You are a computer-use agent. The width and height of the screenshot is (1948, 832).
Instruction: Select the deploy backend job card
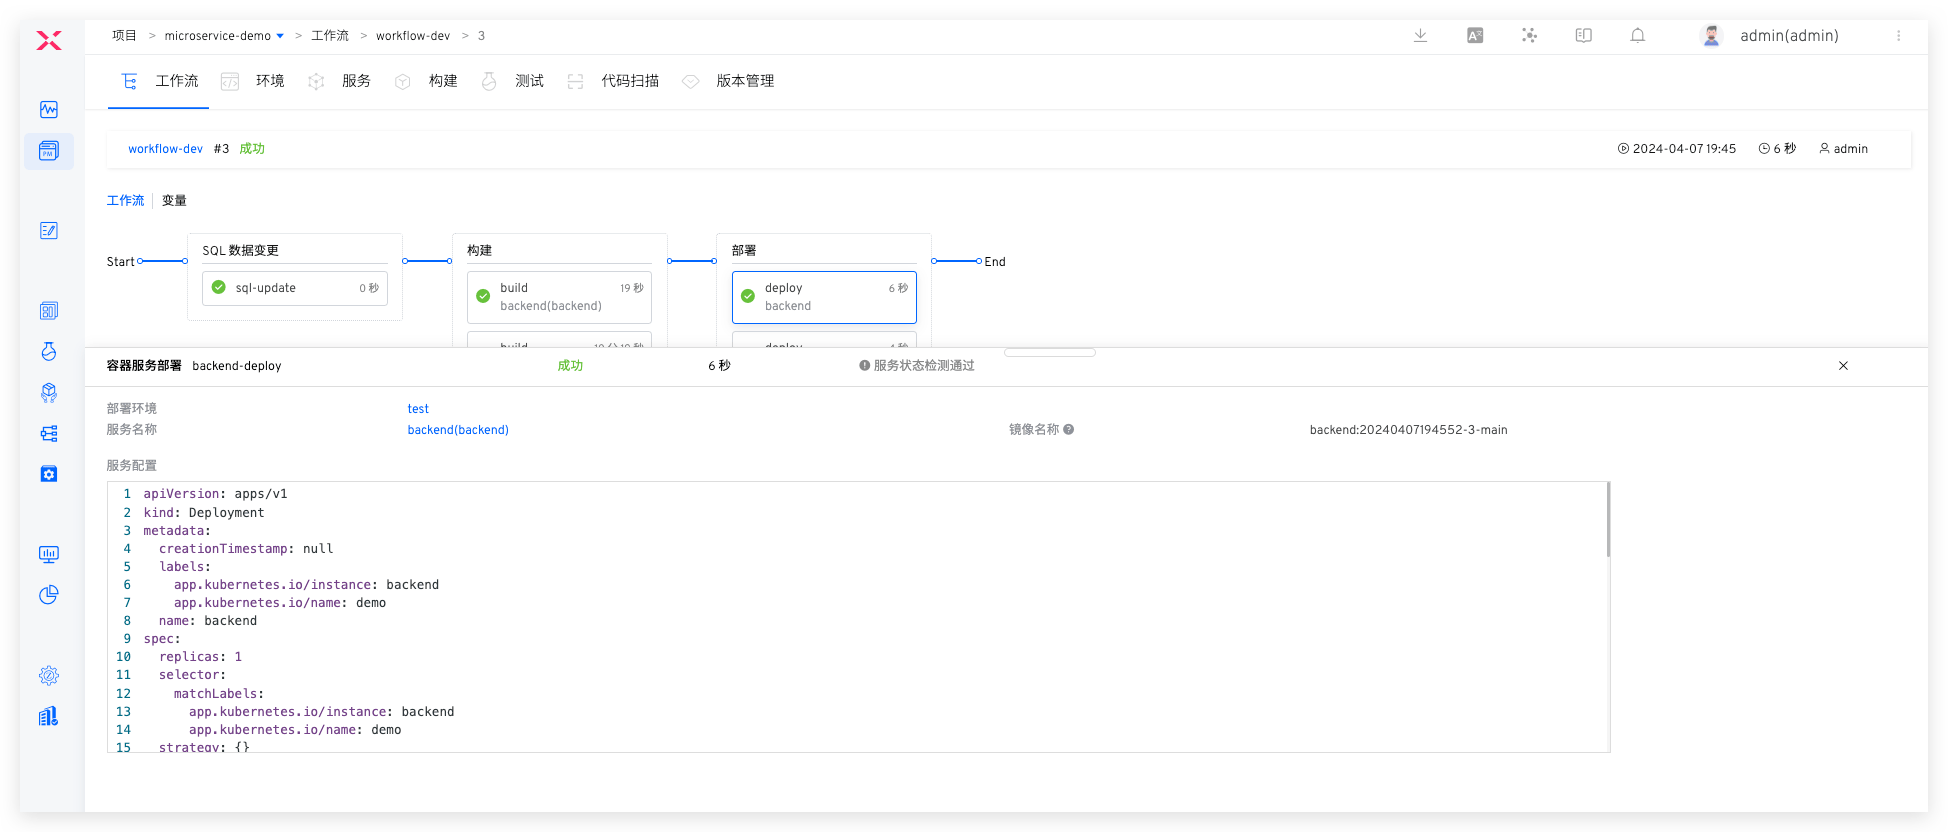824,297
